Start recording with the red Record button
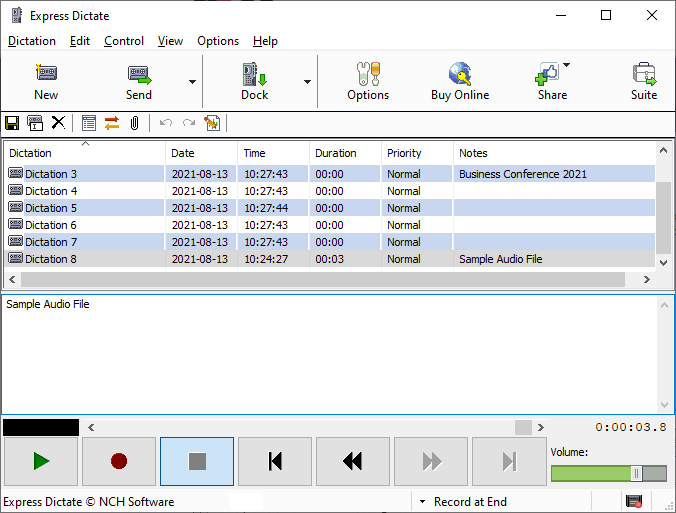Screen dimensions: 676x513 point(119,461)
